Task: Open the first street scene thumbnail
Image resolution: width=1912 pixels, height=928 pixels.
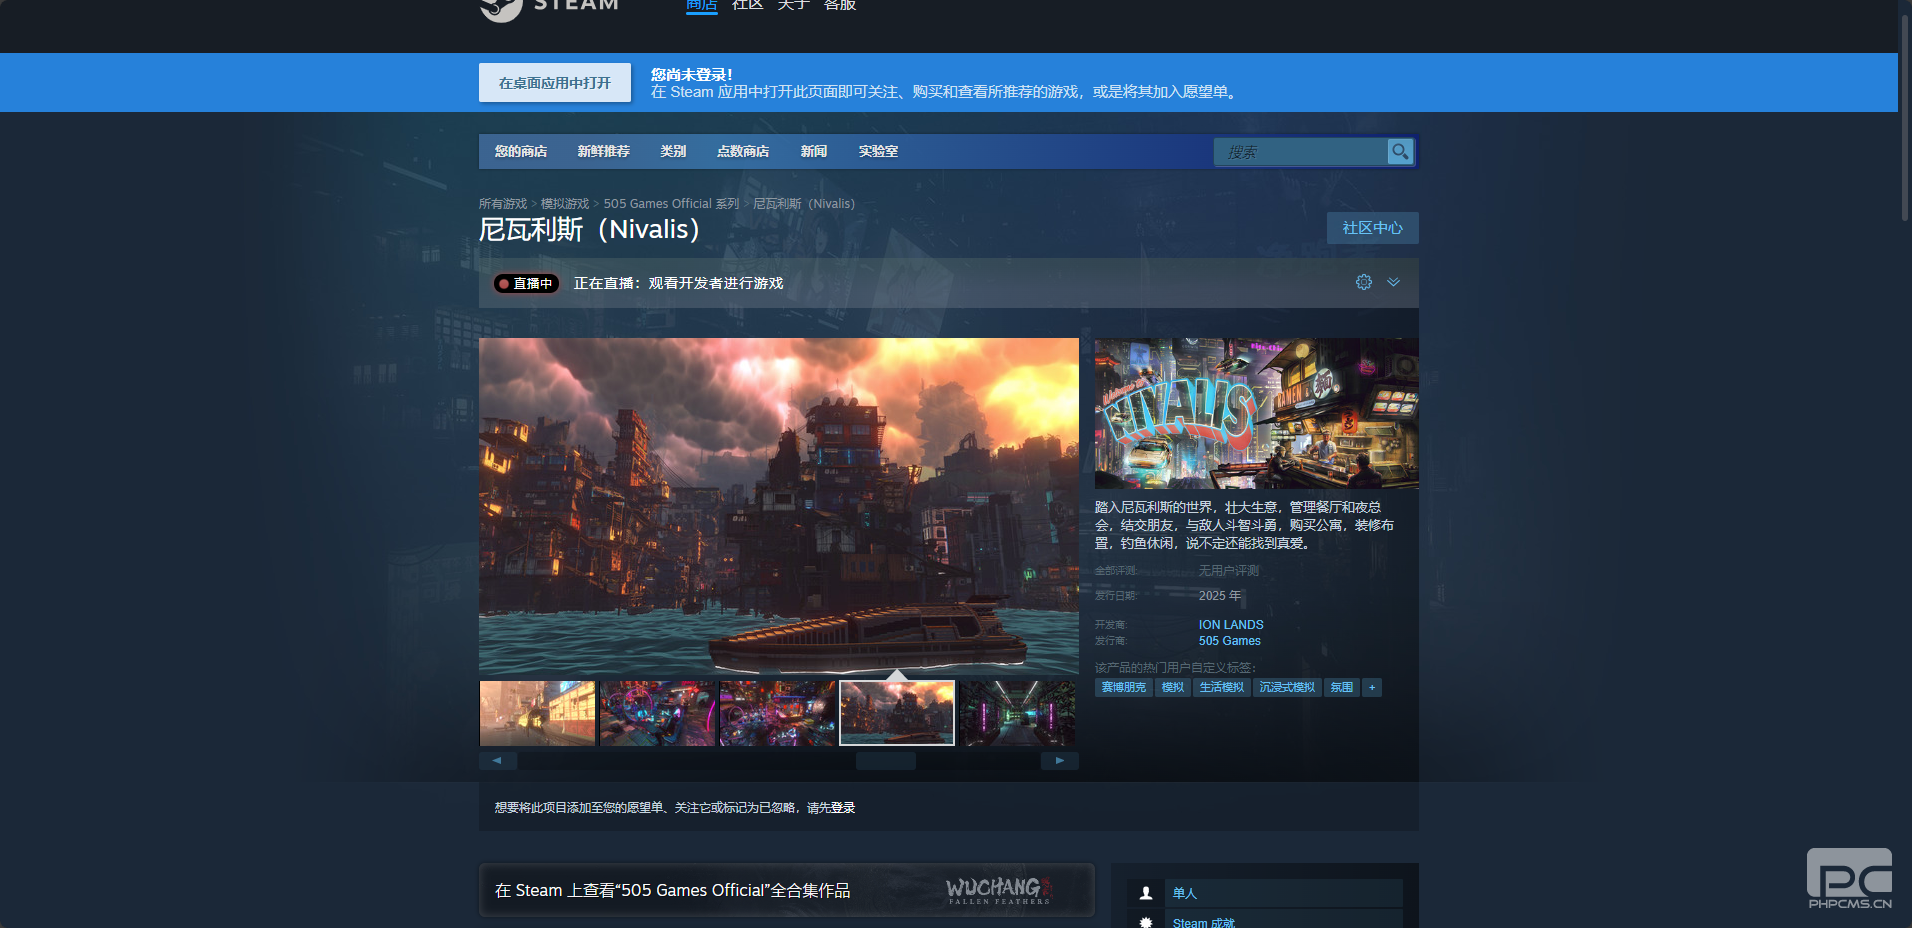Action: pyautogui.click(x=538, y=713)
